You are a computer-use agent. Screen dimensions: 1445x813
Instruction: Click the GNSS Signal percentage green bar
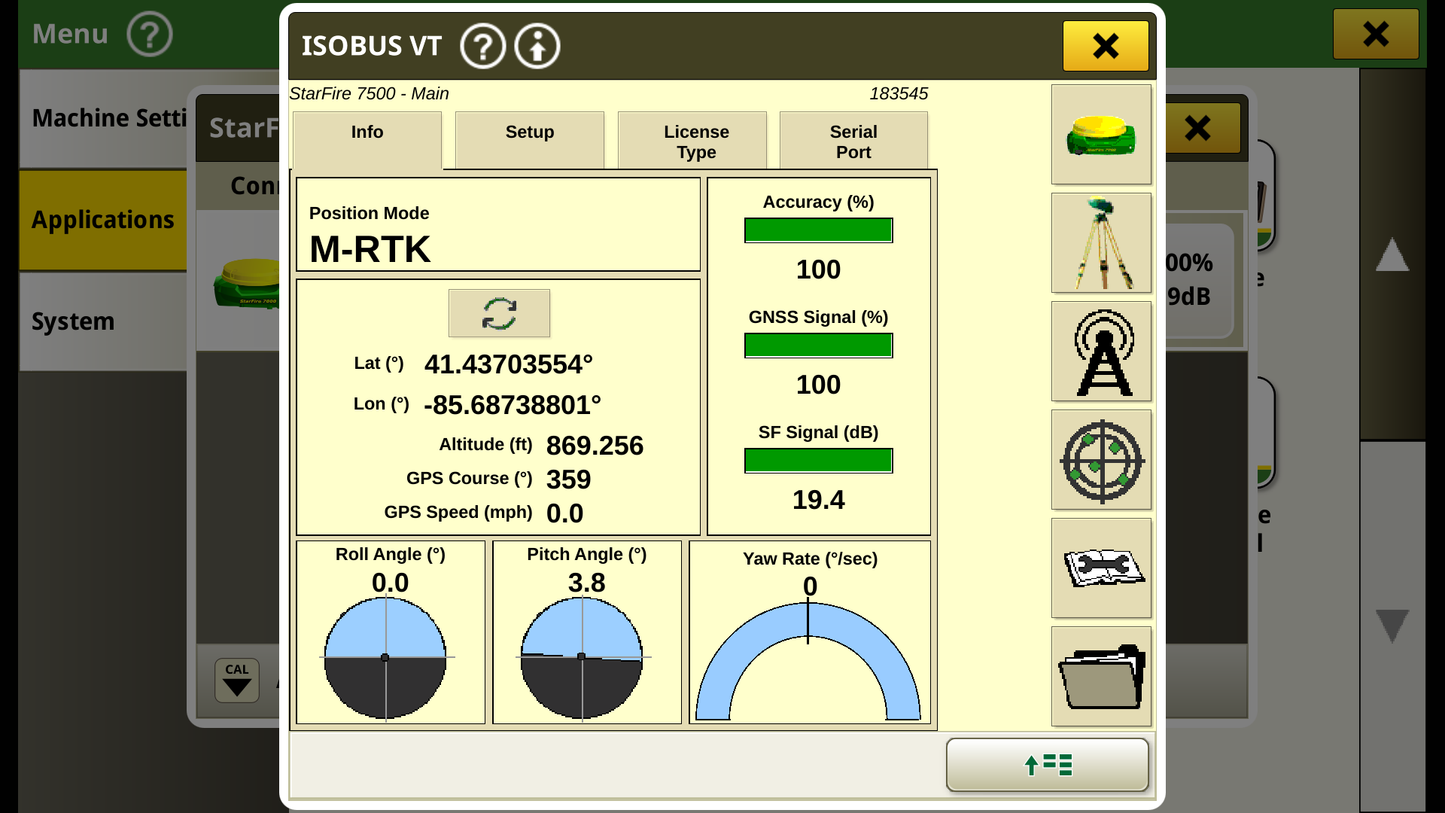818,346
